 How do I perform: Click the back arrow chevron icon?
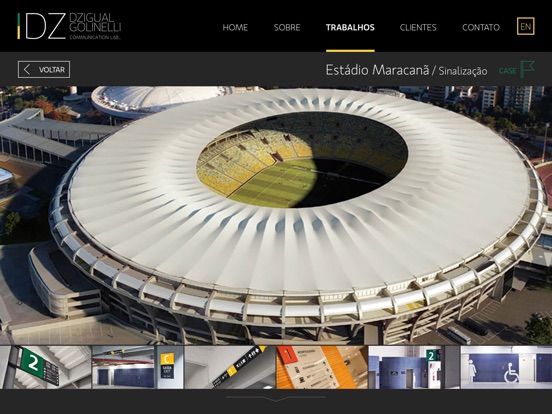click(x=27, y=69)
